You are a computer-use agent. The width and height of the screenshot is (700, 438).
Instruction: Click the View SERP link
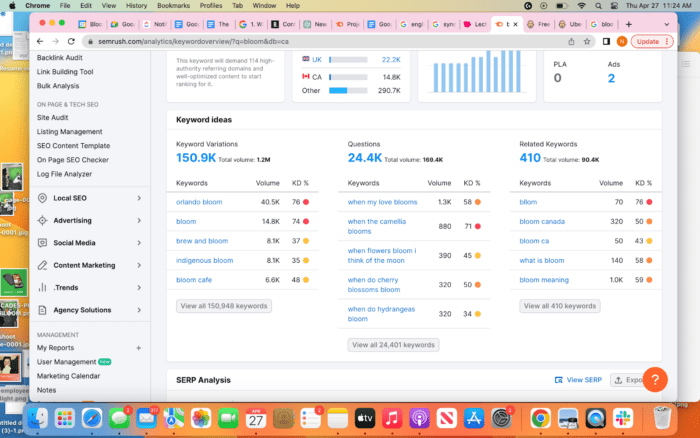click(x=578, y=380)
